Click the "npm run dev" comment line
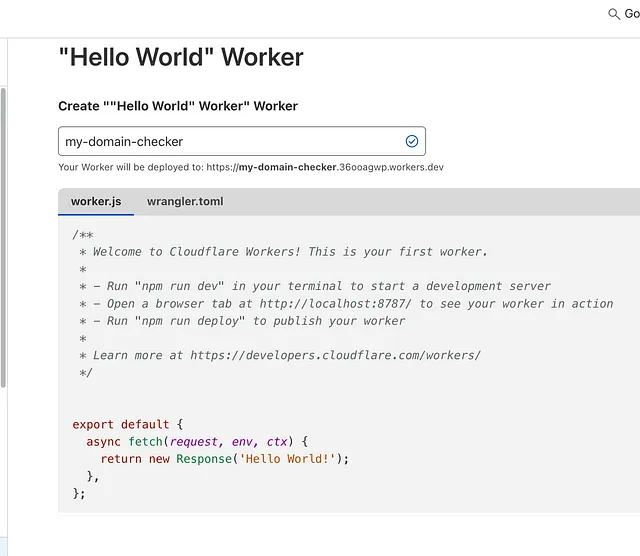 tap(315, 286)
